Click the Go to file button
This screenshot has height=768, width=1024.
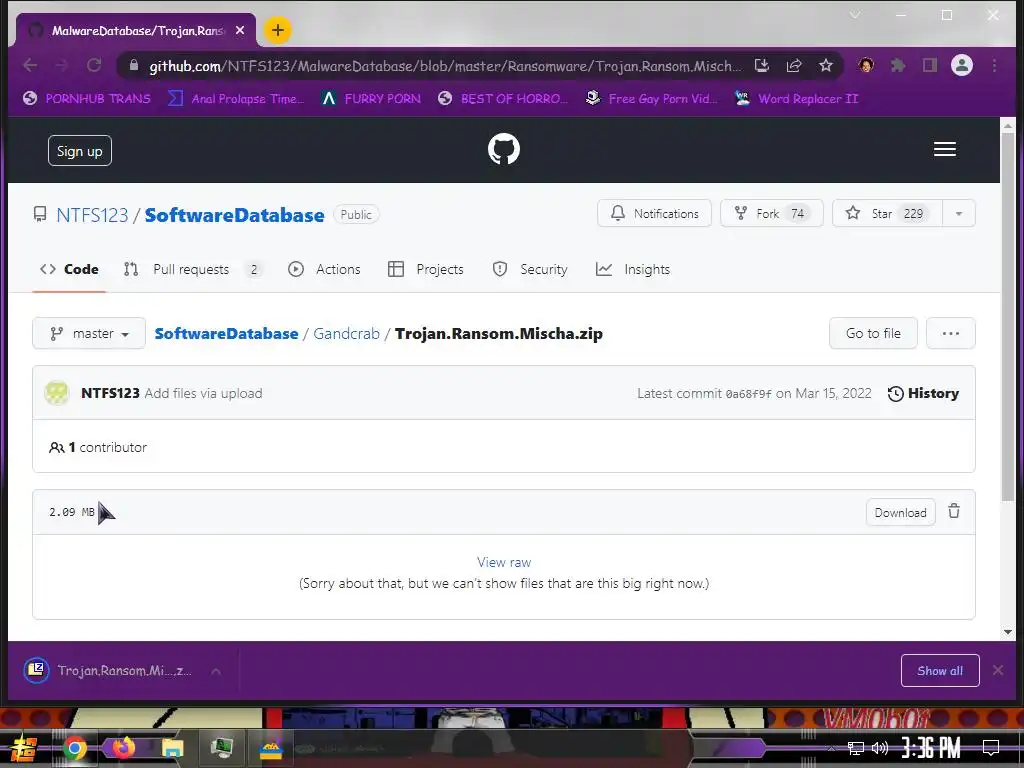click(873, 333)
